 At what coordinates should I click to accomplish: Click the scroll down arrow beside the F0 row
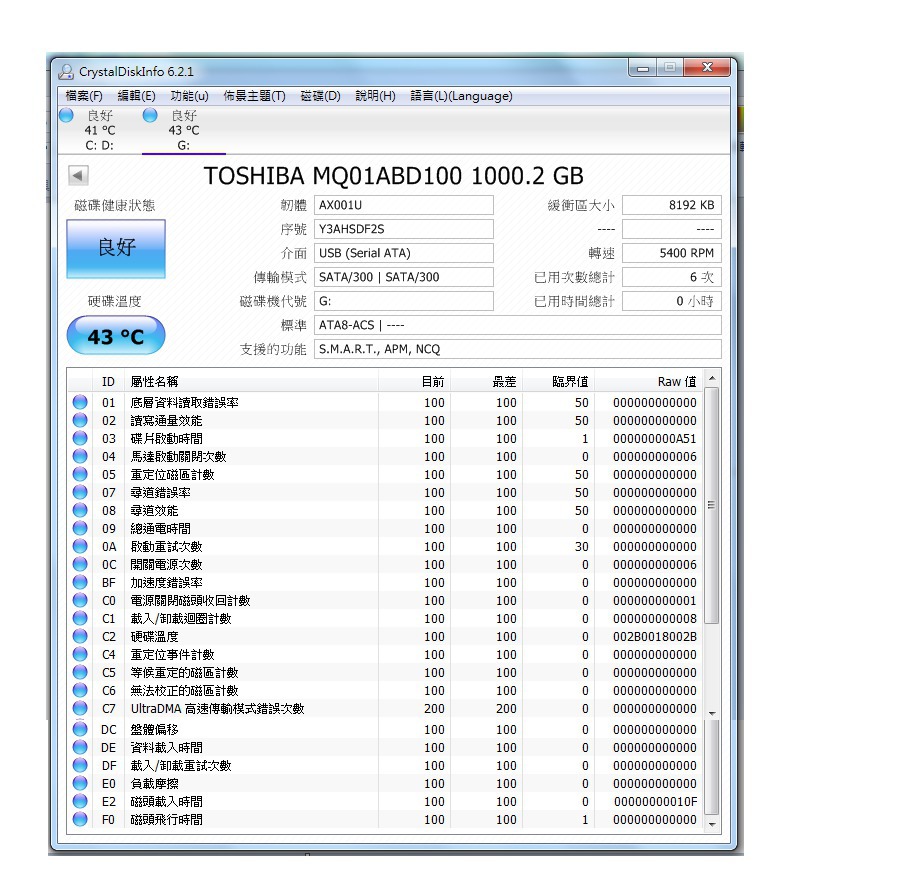(712, 825)
